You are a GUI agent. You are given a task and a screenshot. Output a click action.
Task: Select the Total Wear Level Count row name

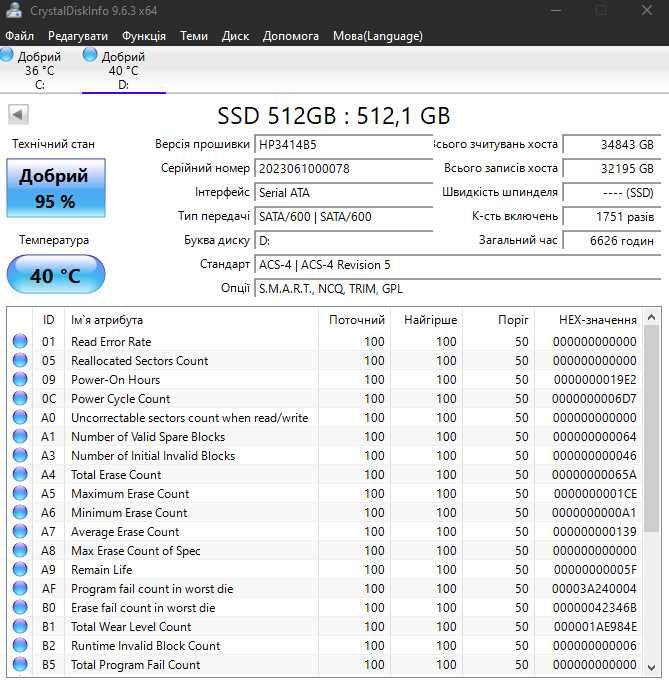click(131, 626)
